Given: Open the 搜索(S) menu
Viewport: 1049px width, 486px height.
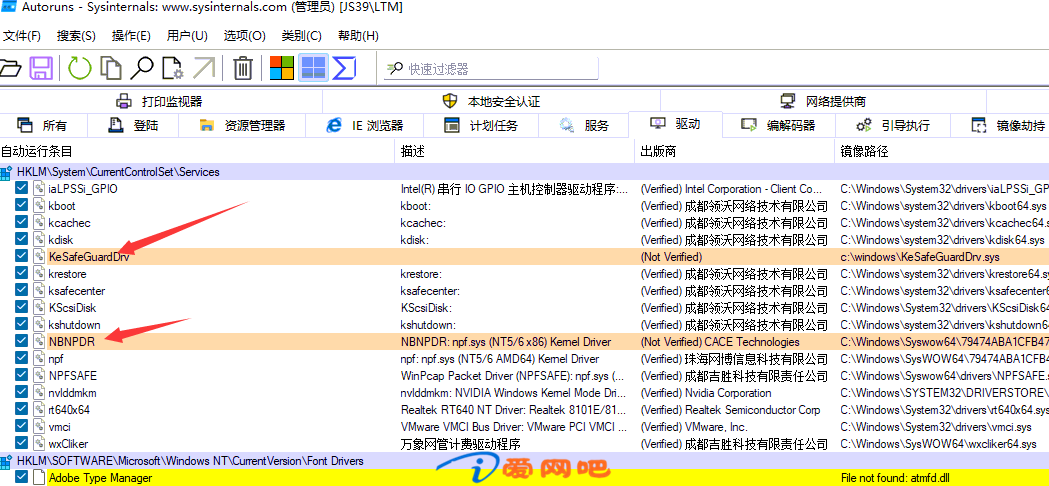Looking at the screenshot, I should coord(76,35).
